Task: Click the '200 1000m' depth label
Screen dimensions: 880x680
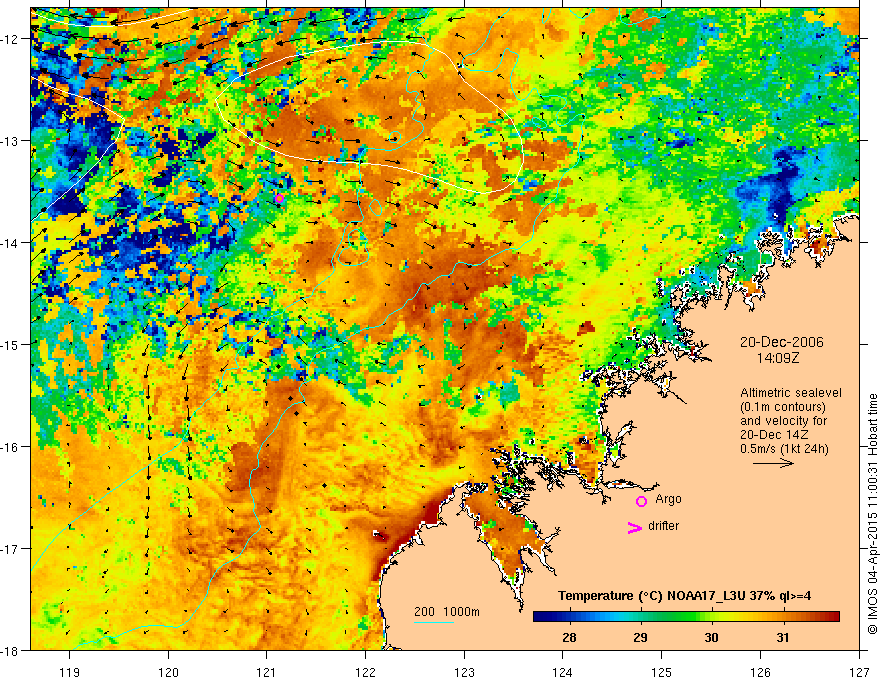Action: (x=447, y=612)
